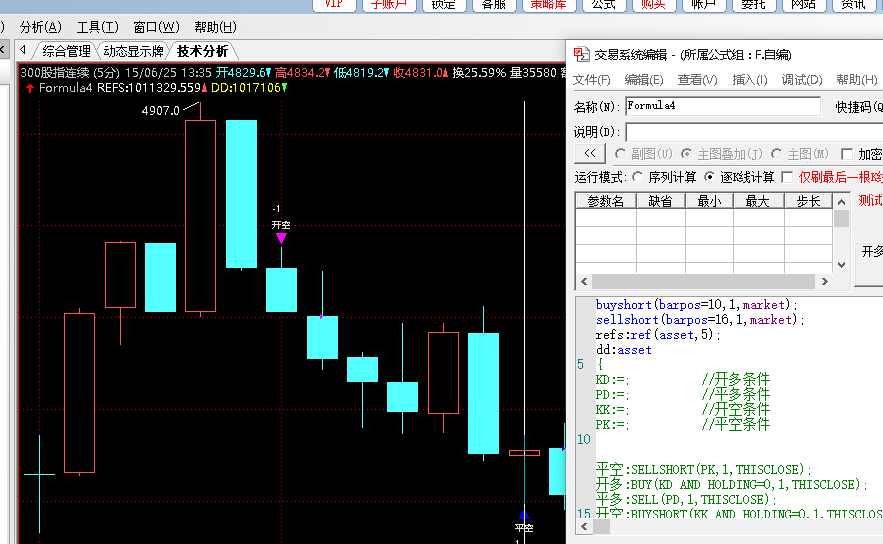Switch to the 动态显示牌 tab

pos(133,51)
